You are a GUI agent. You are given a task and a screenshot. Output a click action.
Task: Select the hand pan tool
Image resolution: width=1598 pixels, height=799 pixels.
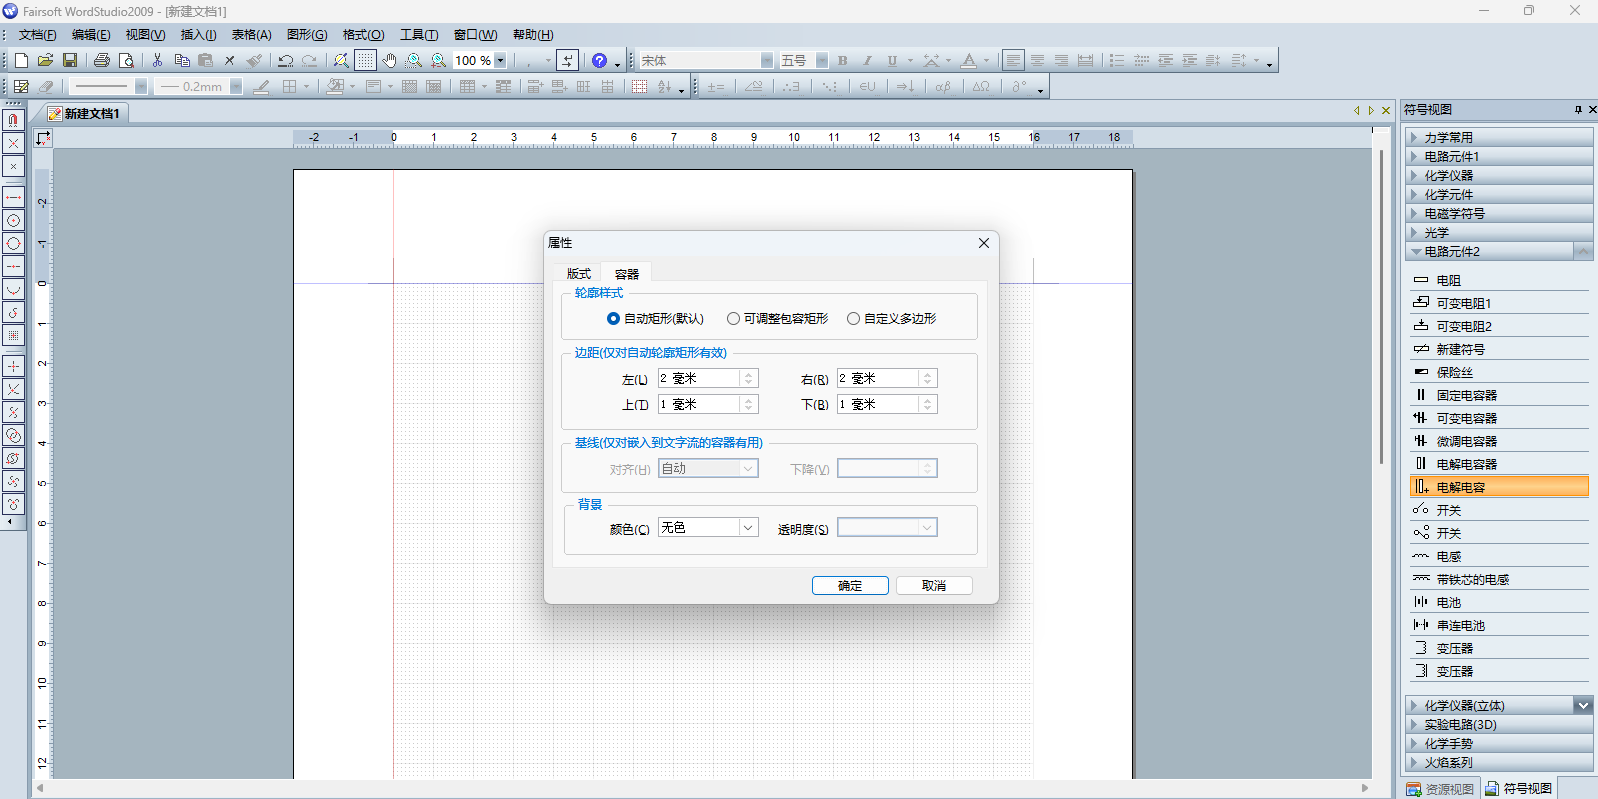coord(390,61)
